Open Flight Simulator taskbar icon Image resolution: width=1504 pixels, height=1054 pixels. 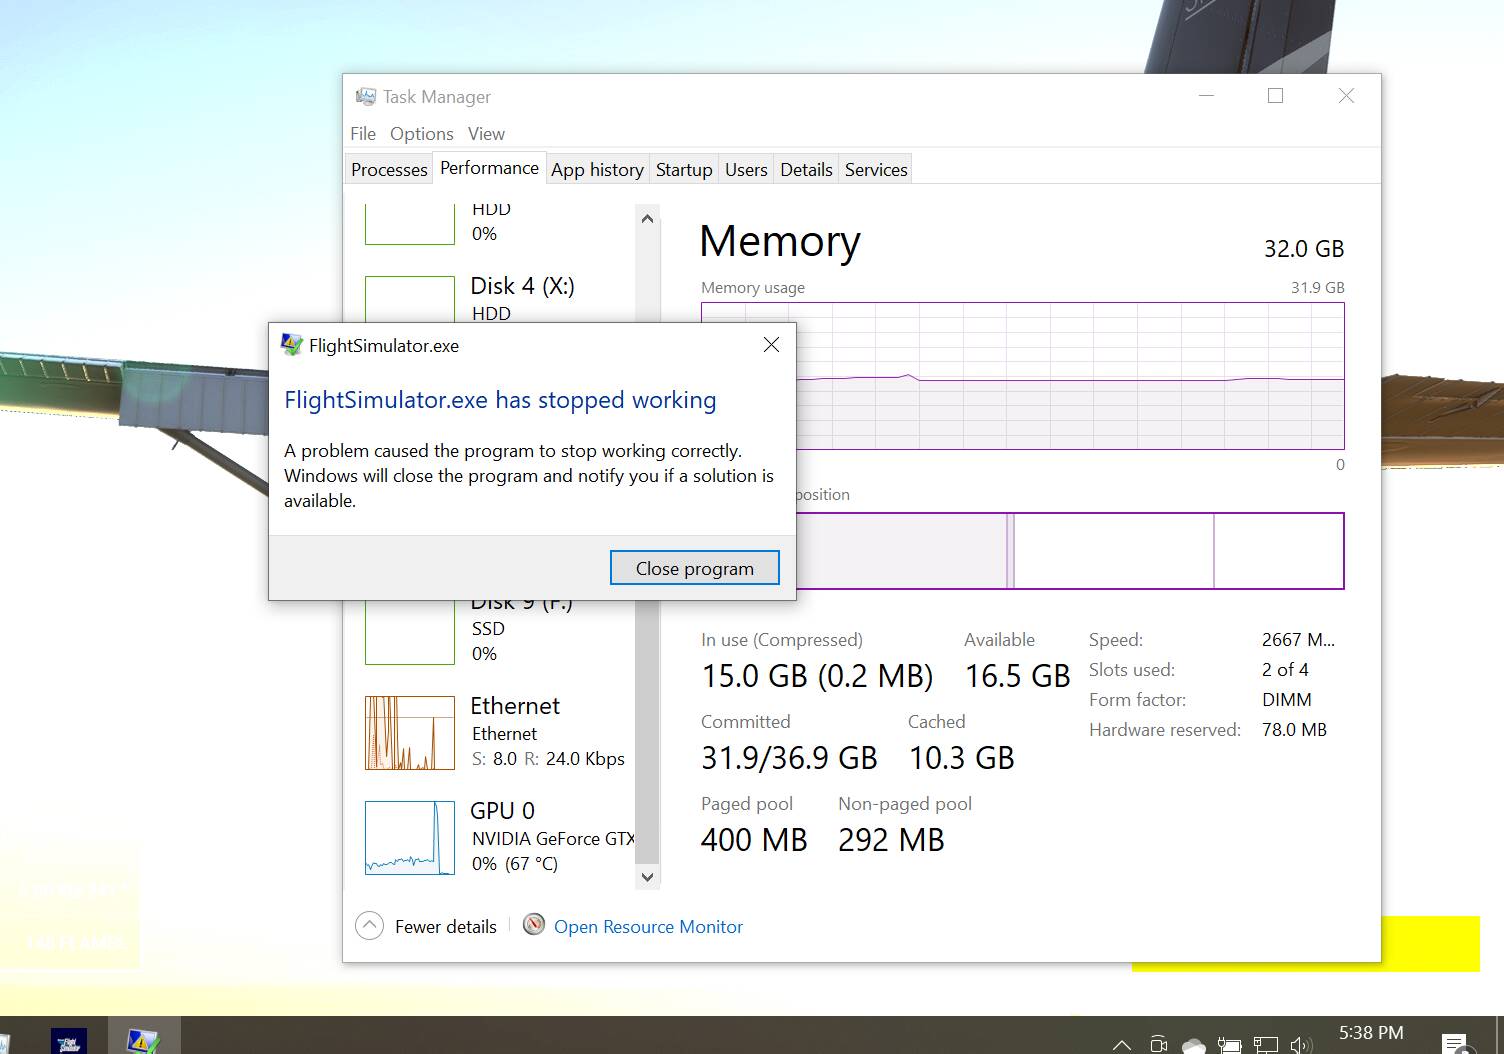point(68,1040)
